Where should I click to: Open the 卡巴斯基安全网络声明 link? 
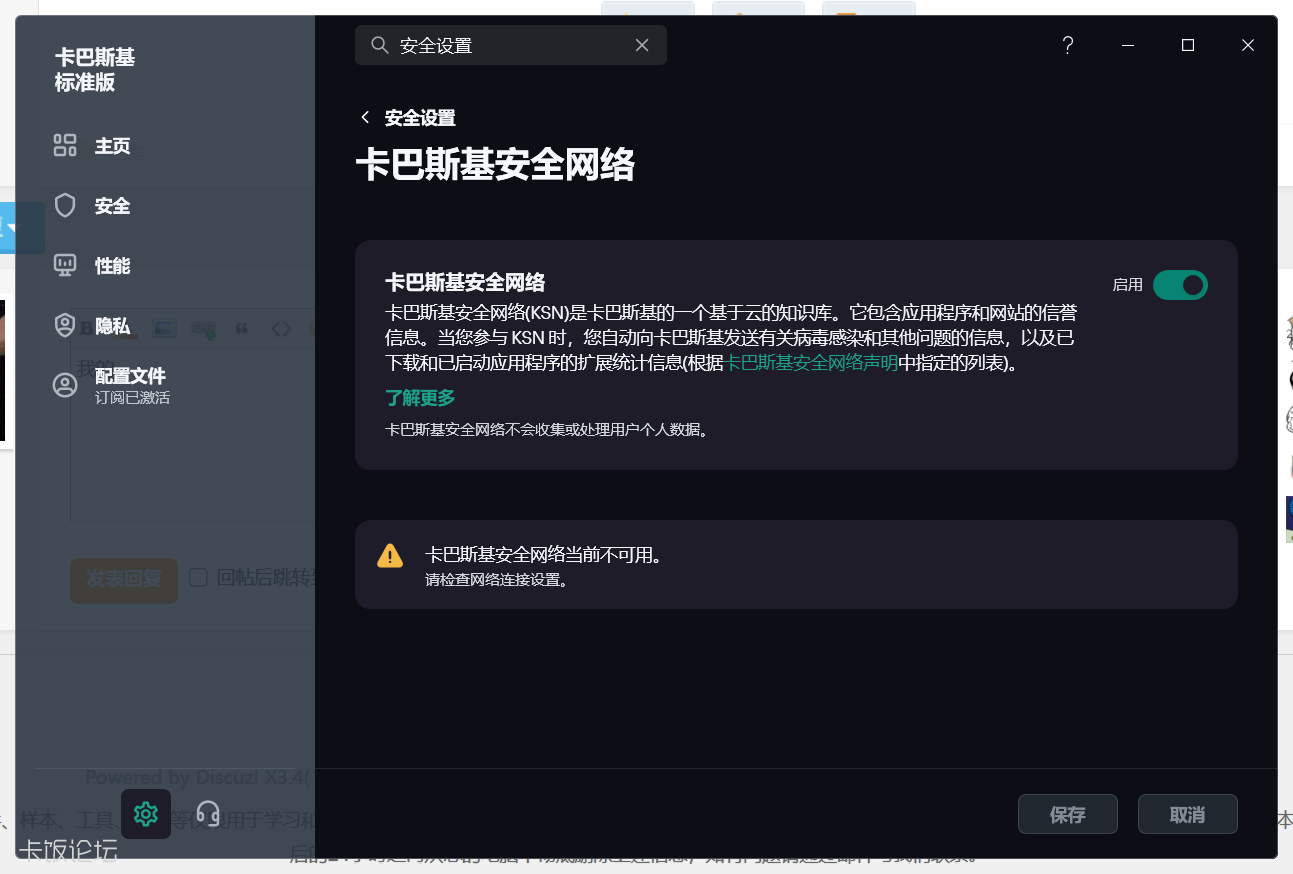810,364
